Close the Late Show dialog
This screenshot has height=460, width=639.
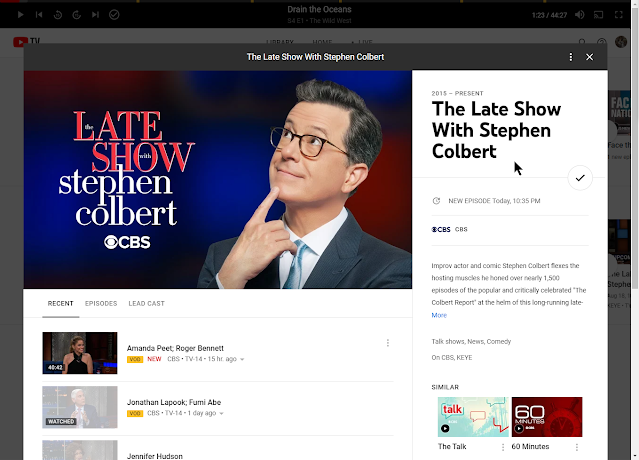point(589,57)
